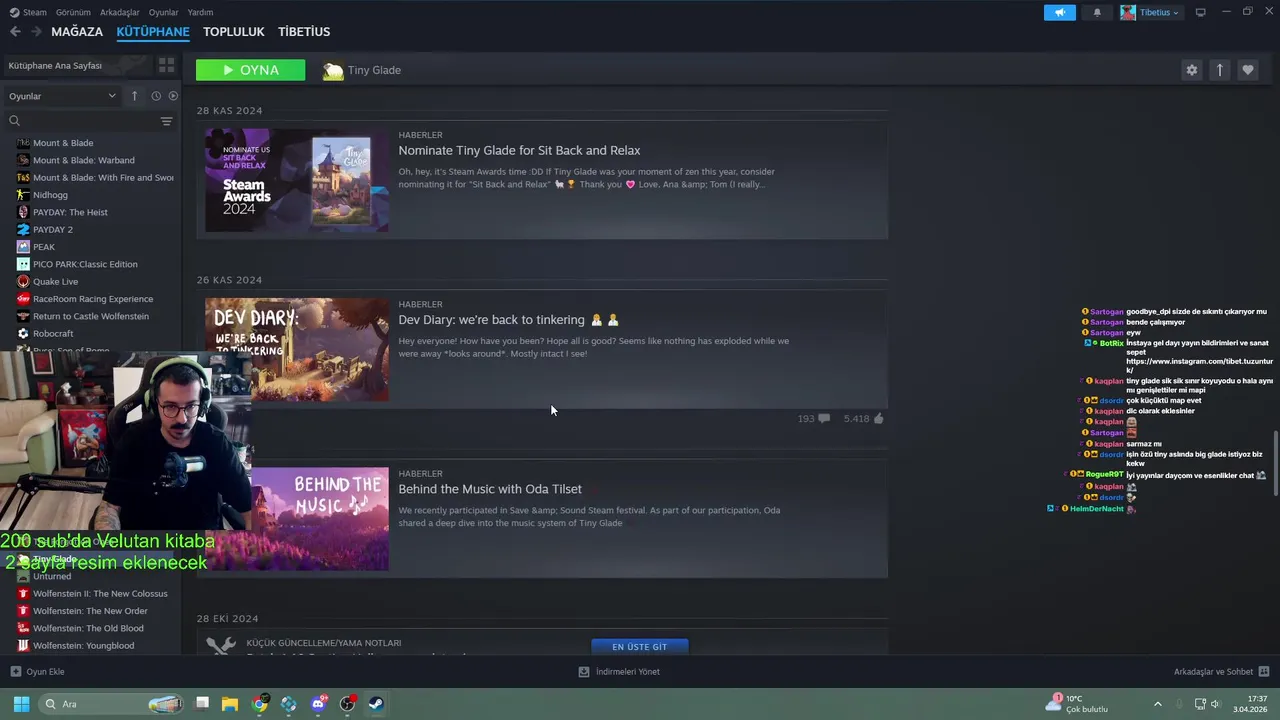The height and width of the screenshot is (720, 1280).
Task: Filter ready-to-play games icon
Action: 173,96
